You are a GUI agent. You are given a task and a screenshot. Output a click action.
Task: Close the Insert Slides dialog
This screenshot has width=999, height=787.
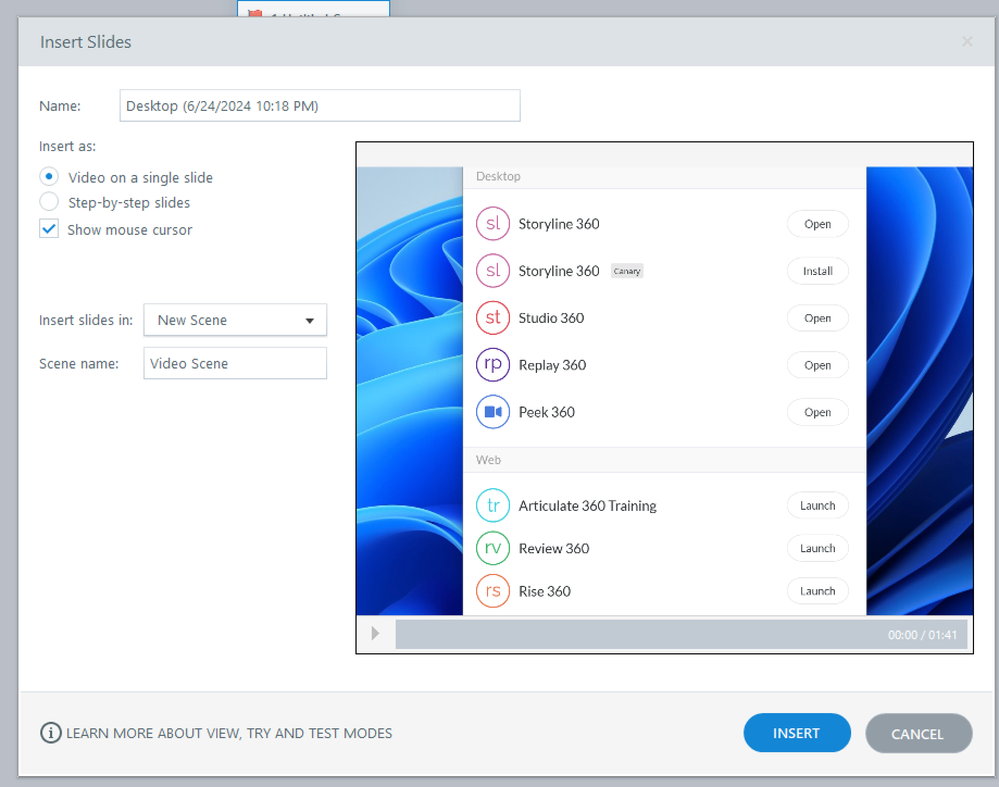tap(966, 42)
